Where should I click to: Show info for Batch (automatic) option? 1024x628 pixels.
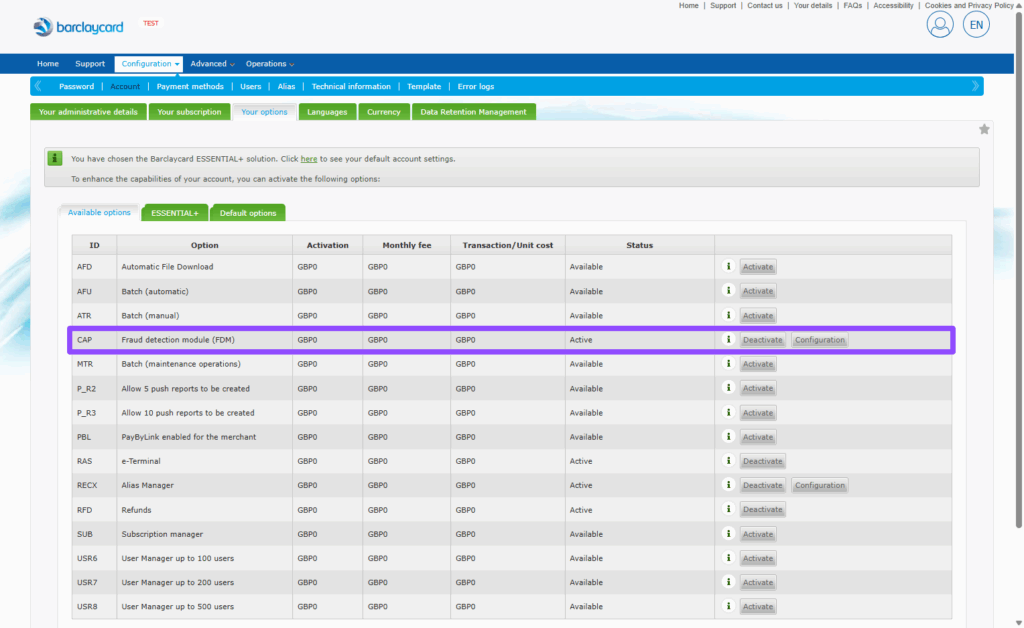click(728, 290)
